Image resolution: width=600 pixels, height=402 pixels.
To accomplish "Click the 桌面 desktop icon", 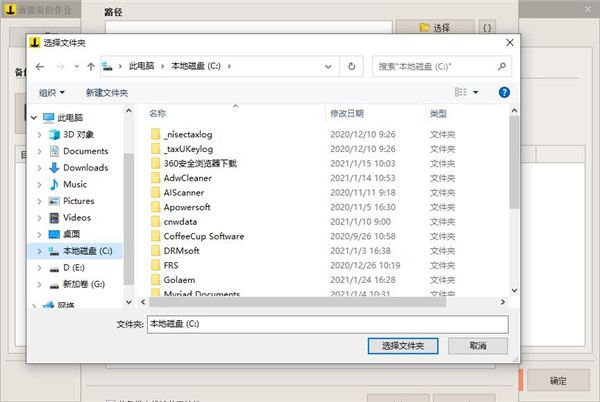I will 54,234.
